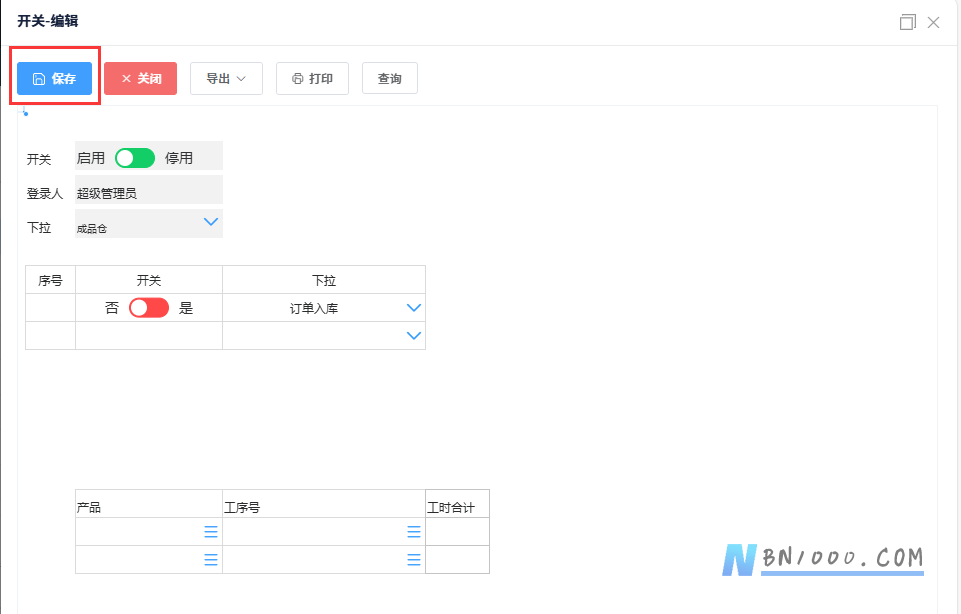The image size is (961, 614).
Task: Open the first-row 工序号 list icon
Action: point(414,532)
